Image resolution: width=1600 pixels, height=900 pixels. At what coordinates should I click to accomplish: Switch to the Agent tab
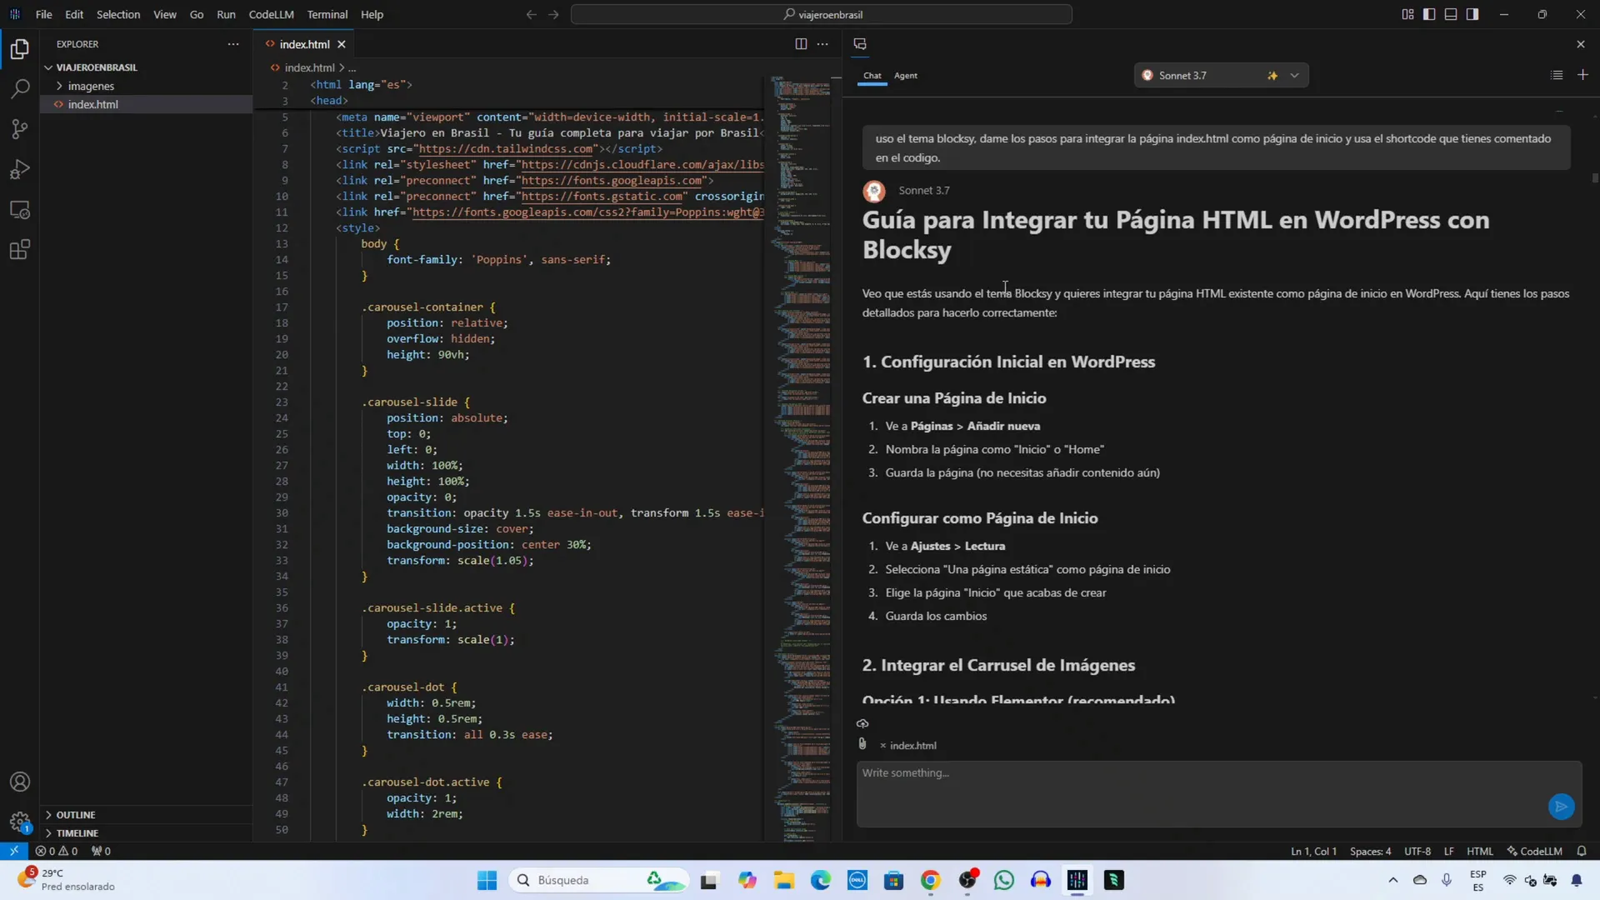coord(905,76)
